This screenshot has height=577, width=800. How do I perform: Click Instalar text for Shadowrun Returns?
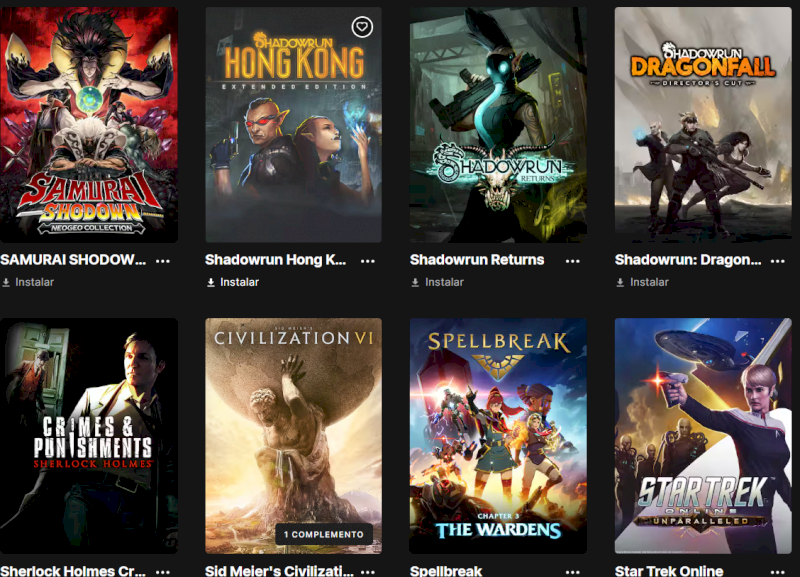[444, 282]
